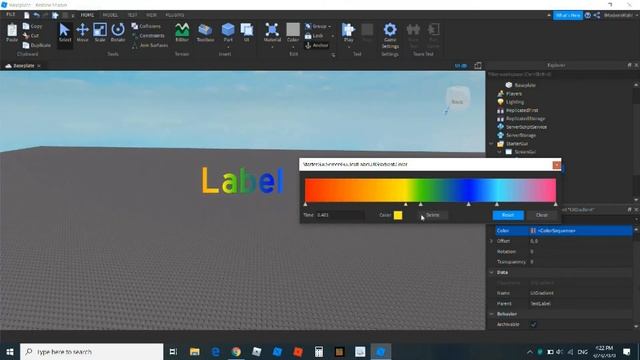Viewport: 640px width, 360px height.
Task: Switch to the TEST ribbon tab
Action: [132, 15]
